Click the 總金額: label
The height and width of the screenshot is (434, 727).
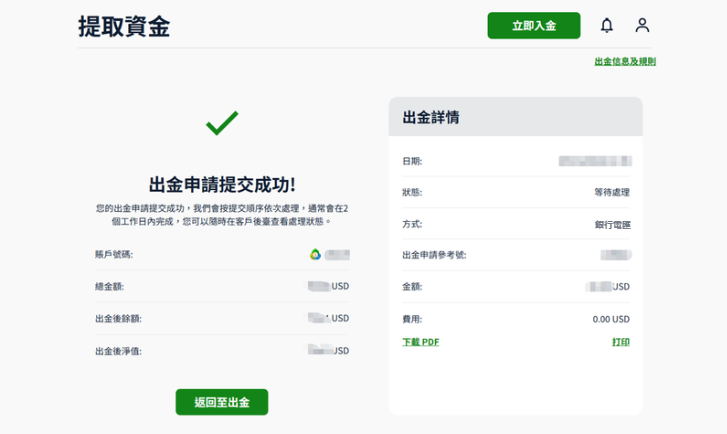[109, 287]
